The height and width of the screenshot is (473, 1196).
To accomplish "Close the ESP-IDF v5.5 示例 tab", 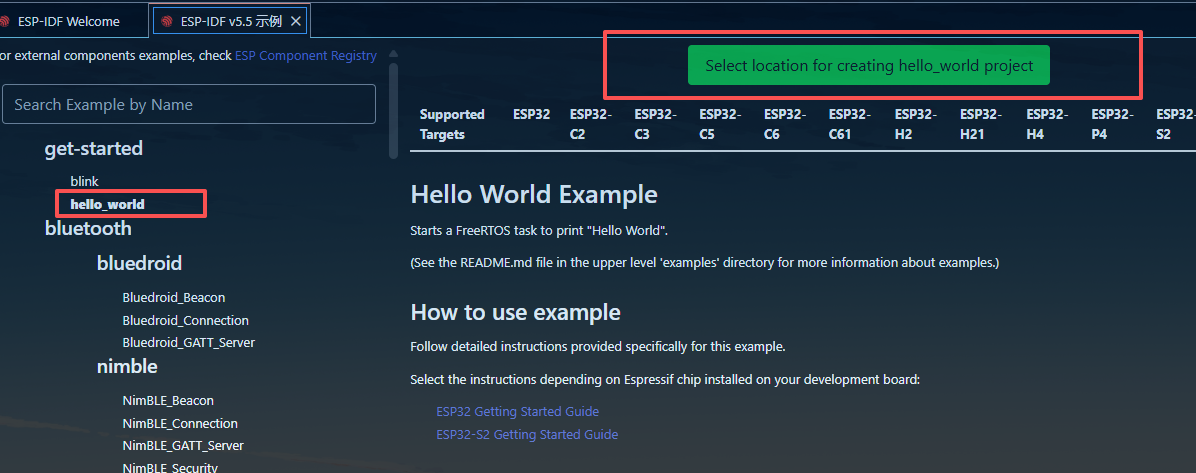I will [x=296, y=21].
